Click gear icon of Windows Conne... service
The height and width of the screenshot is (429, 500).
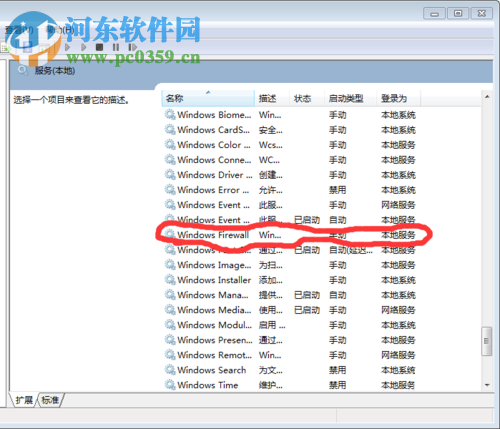[x=170, y=160]
